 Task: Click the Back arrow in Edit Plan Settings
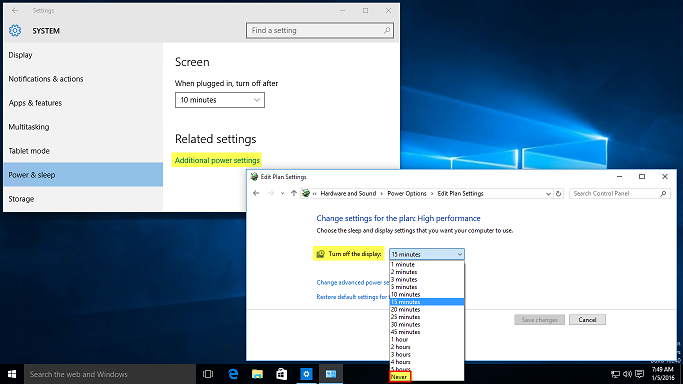point(256,193)
